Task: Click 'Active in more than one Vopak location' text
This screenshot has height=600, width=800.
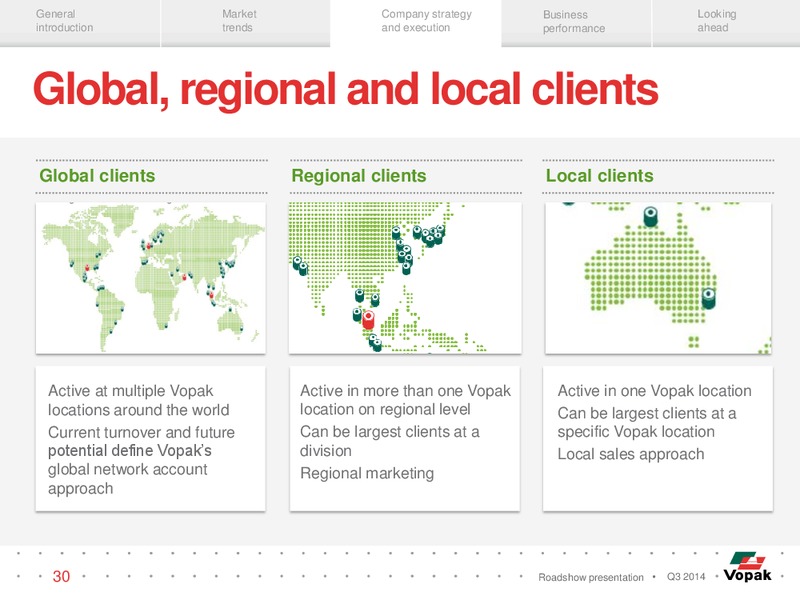Action: 405,400
